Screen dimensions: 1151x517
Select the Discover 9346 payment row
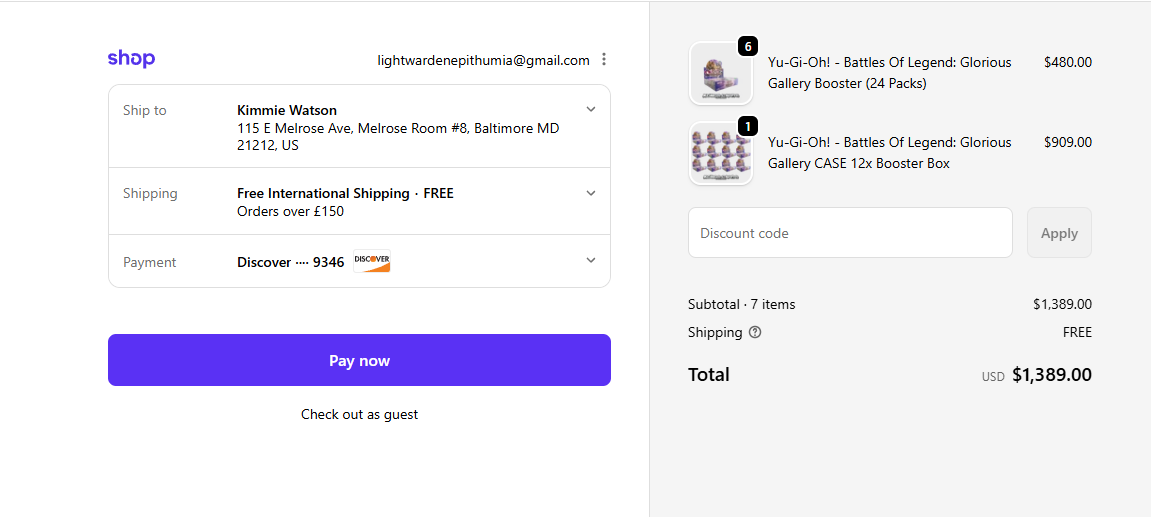pos(359,261)
